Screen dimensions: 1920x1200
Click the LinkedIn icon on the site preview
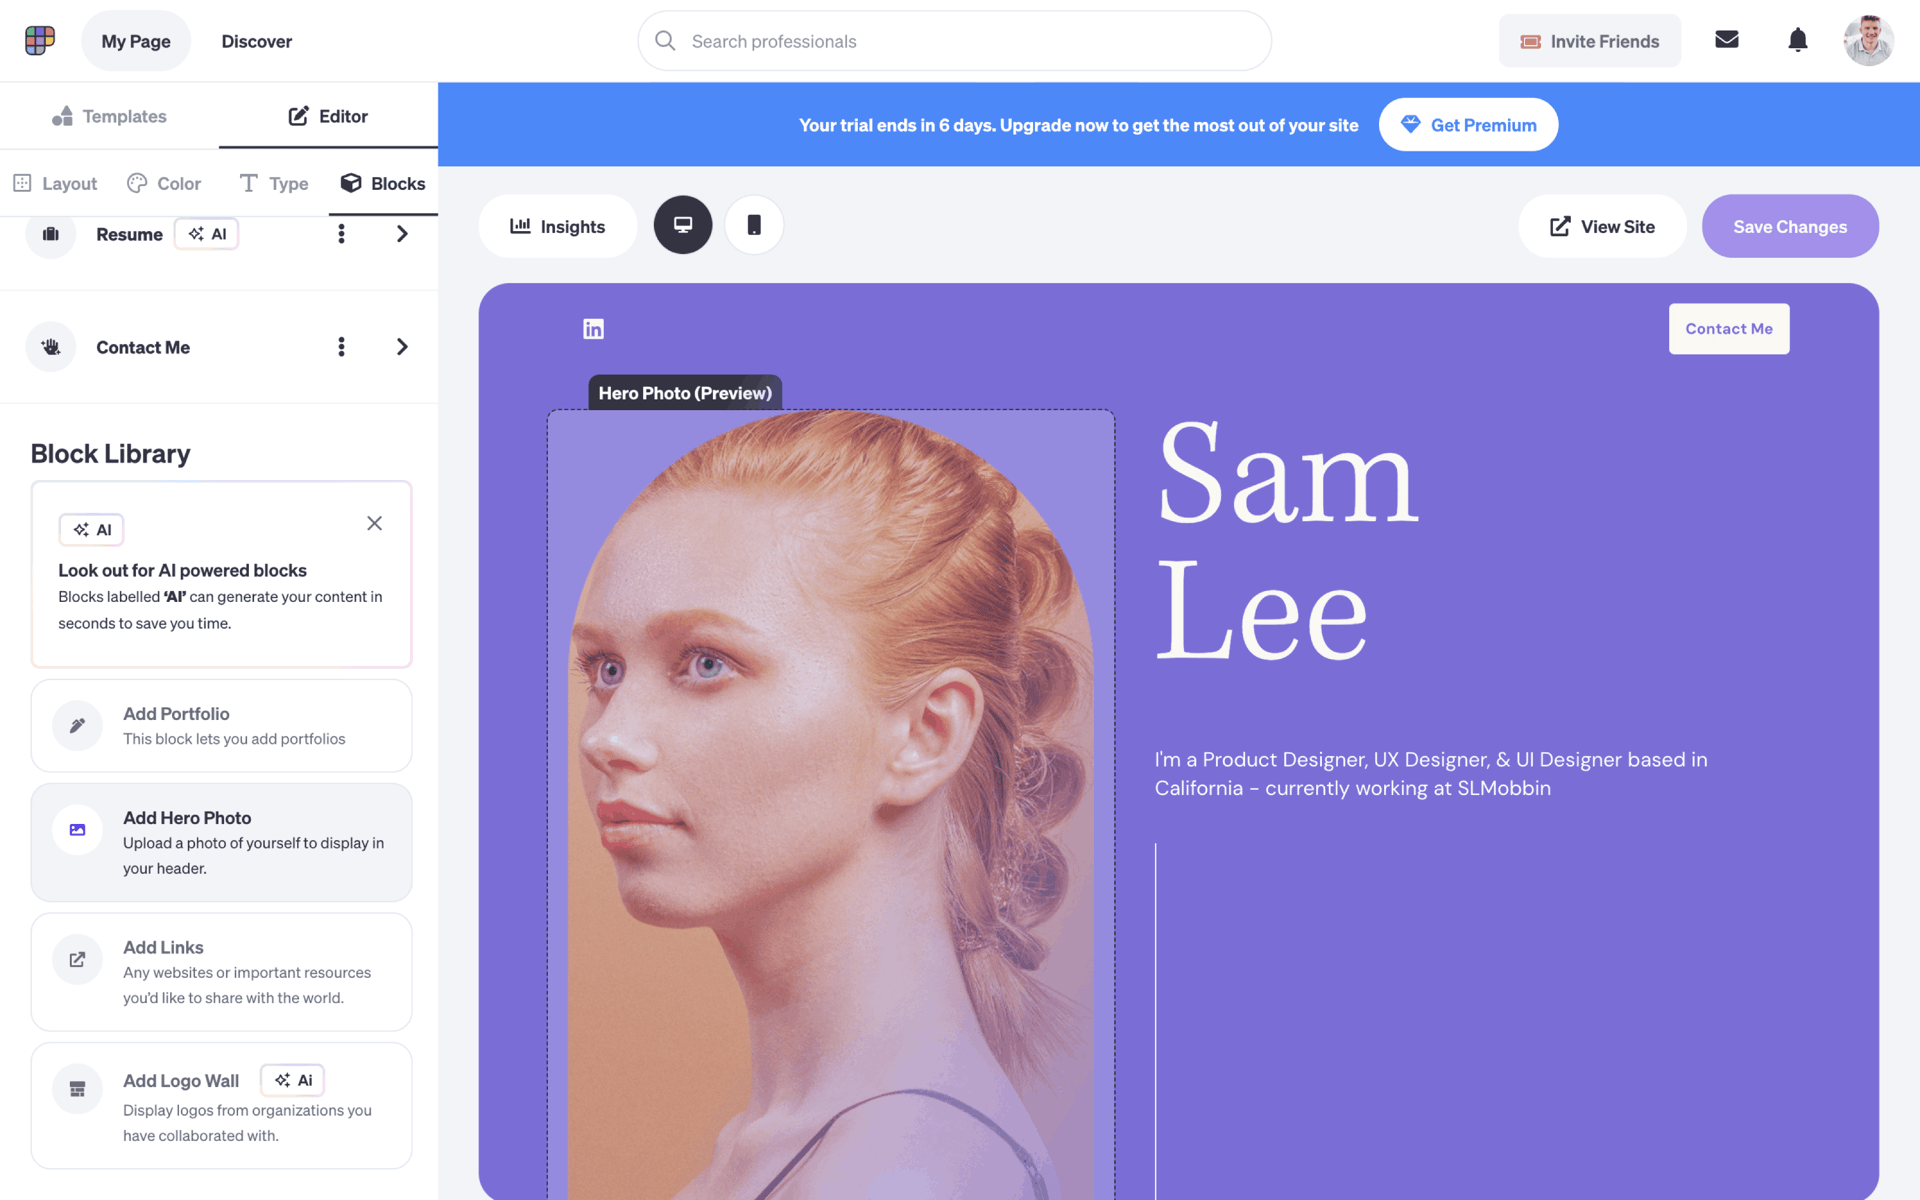(x=593, y=329)
